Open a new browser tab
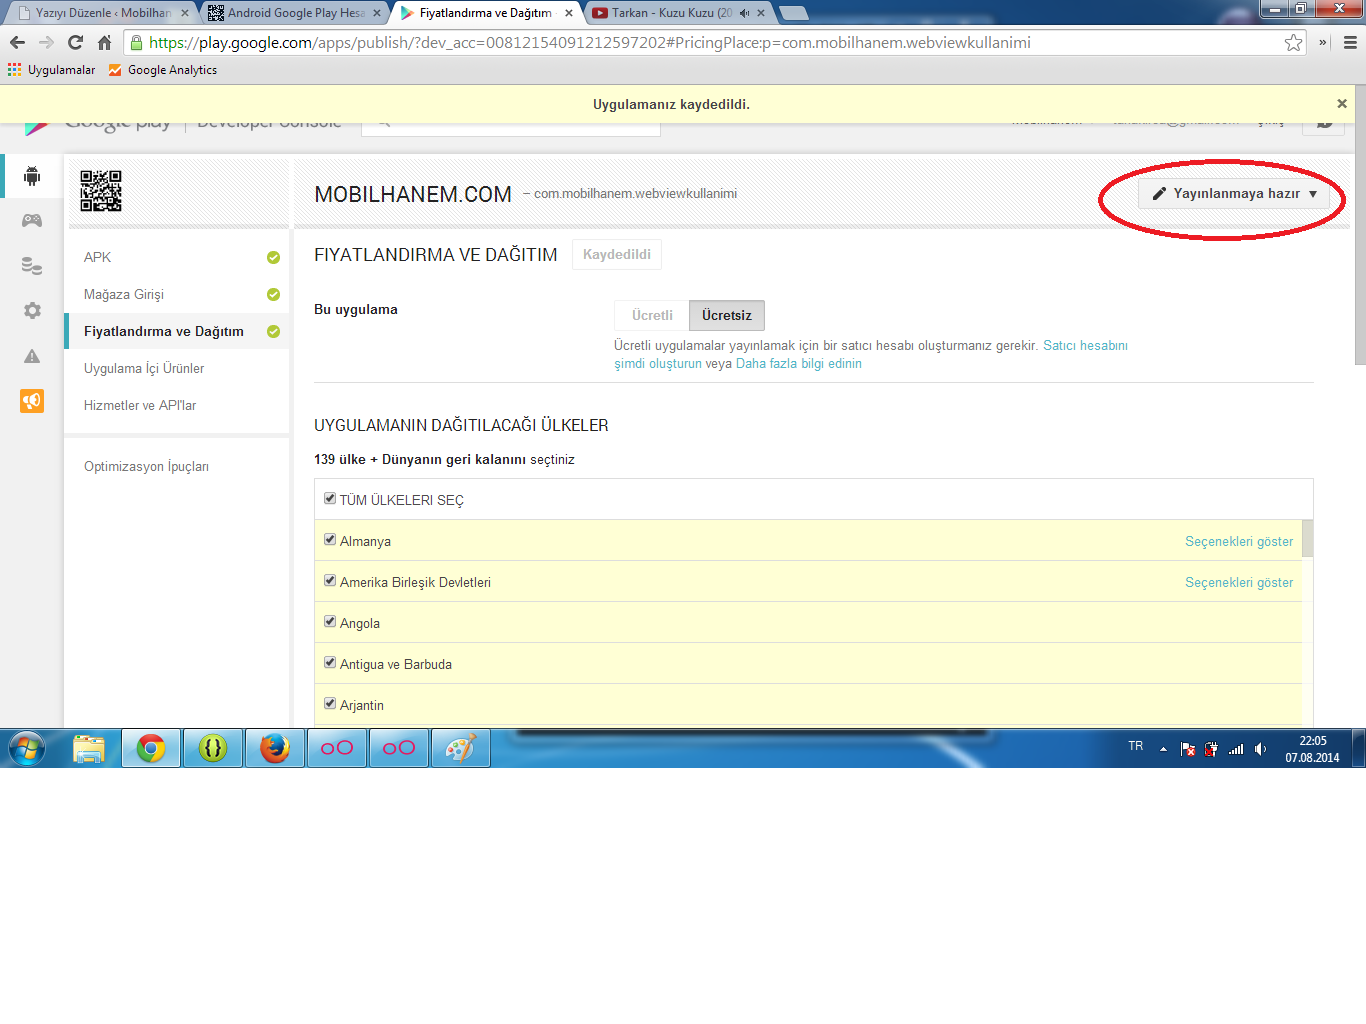 (793, 13)
